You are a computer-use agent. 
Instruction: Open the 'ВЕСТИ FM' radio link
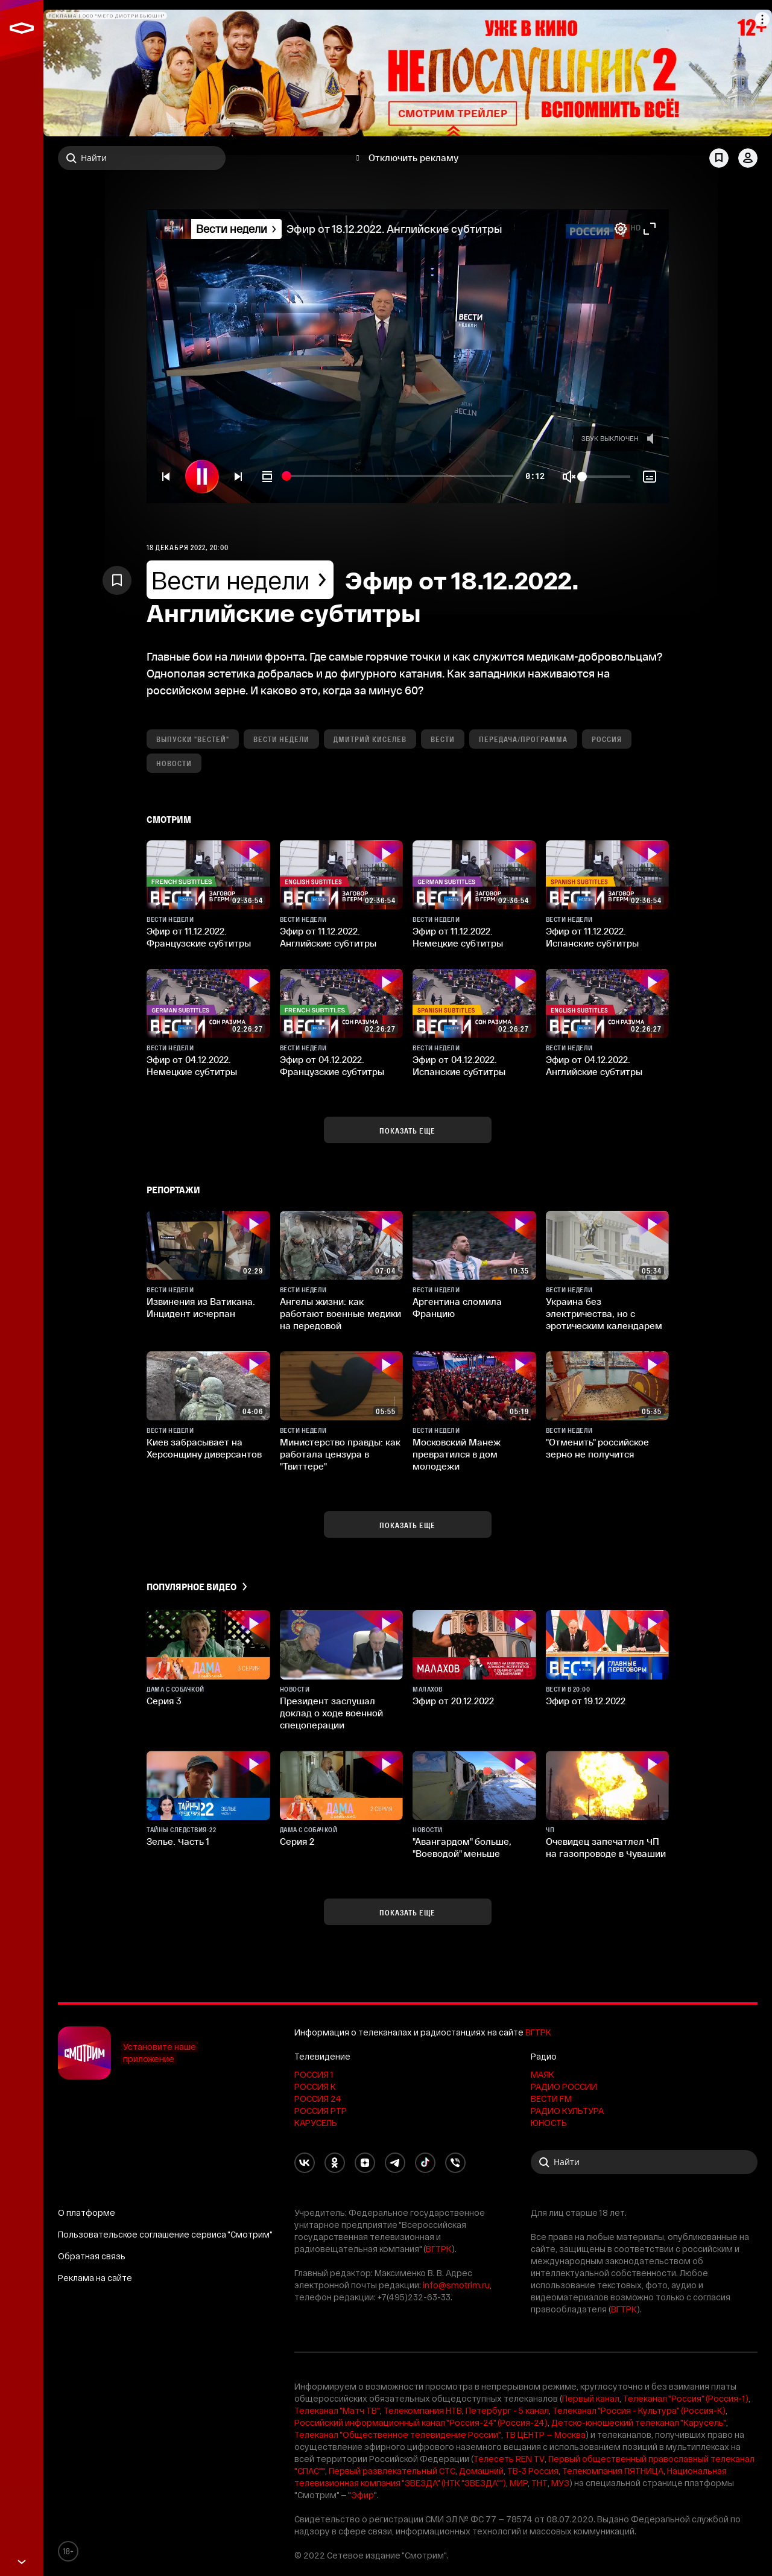[x=551, y=2099]
